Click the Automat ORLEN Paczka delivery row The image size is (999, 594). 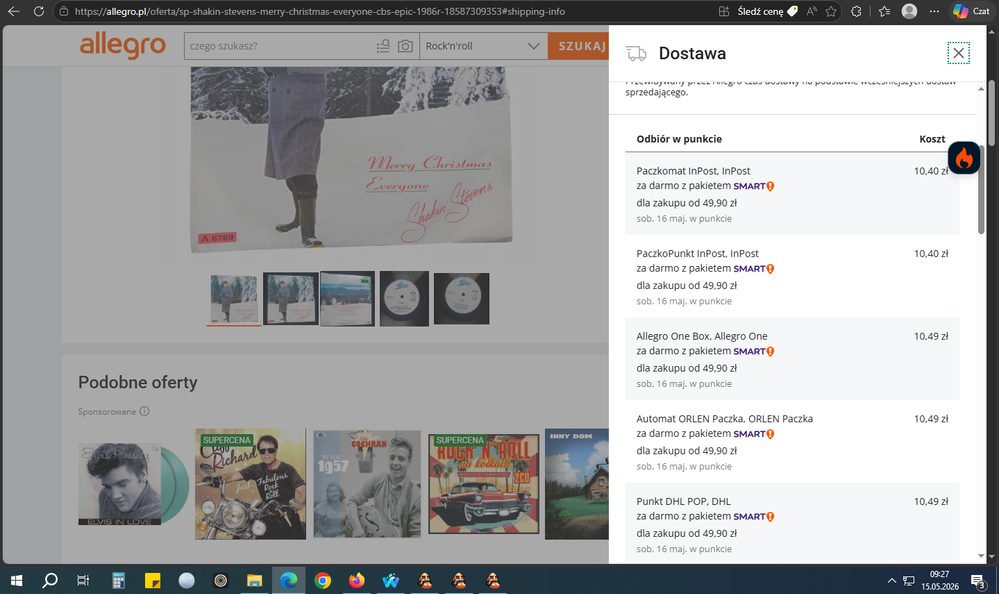pyautogui.click(x=792, y=442)
